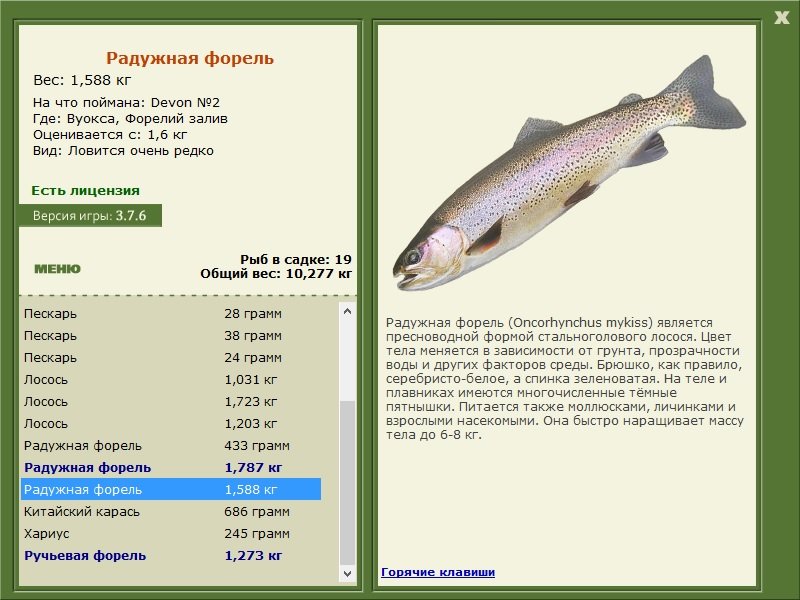
Task: Select Хариус 245 грамм row
Action: coord(170,533)
